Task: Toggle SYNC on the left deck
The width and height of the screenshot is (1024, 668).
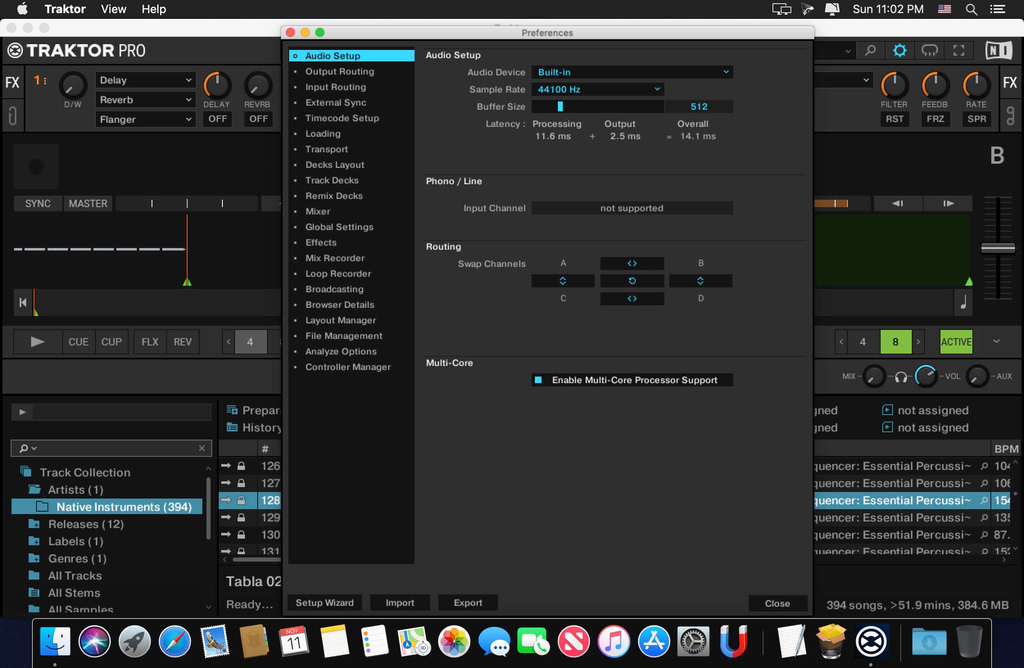Action: [x=36, y=203]
